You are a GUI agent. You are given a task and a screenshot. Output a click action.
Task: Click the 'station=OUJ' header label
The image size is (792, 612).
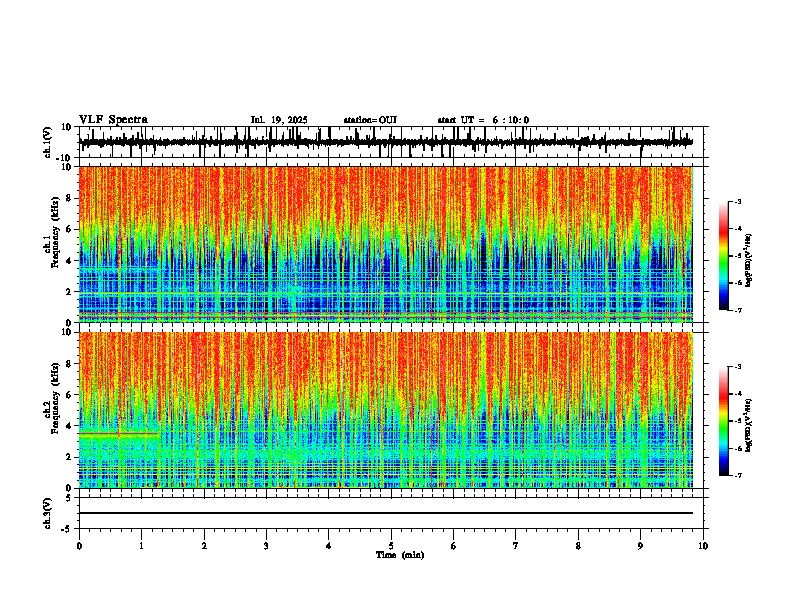point(370,120)
